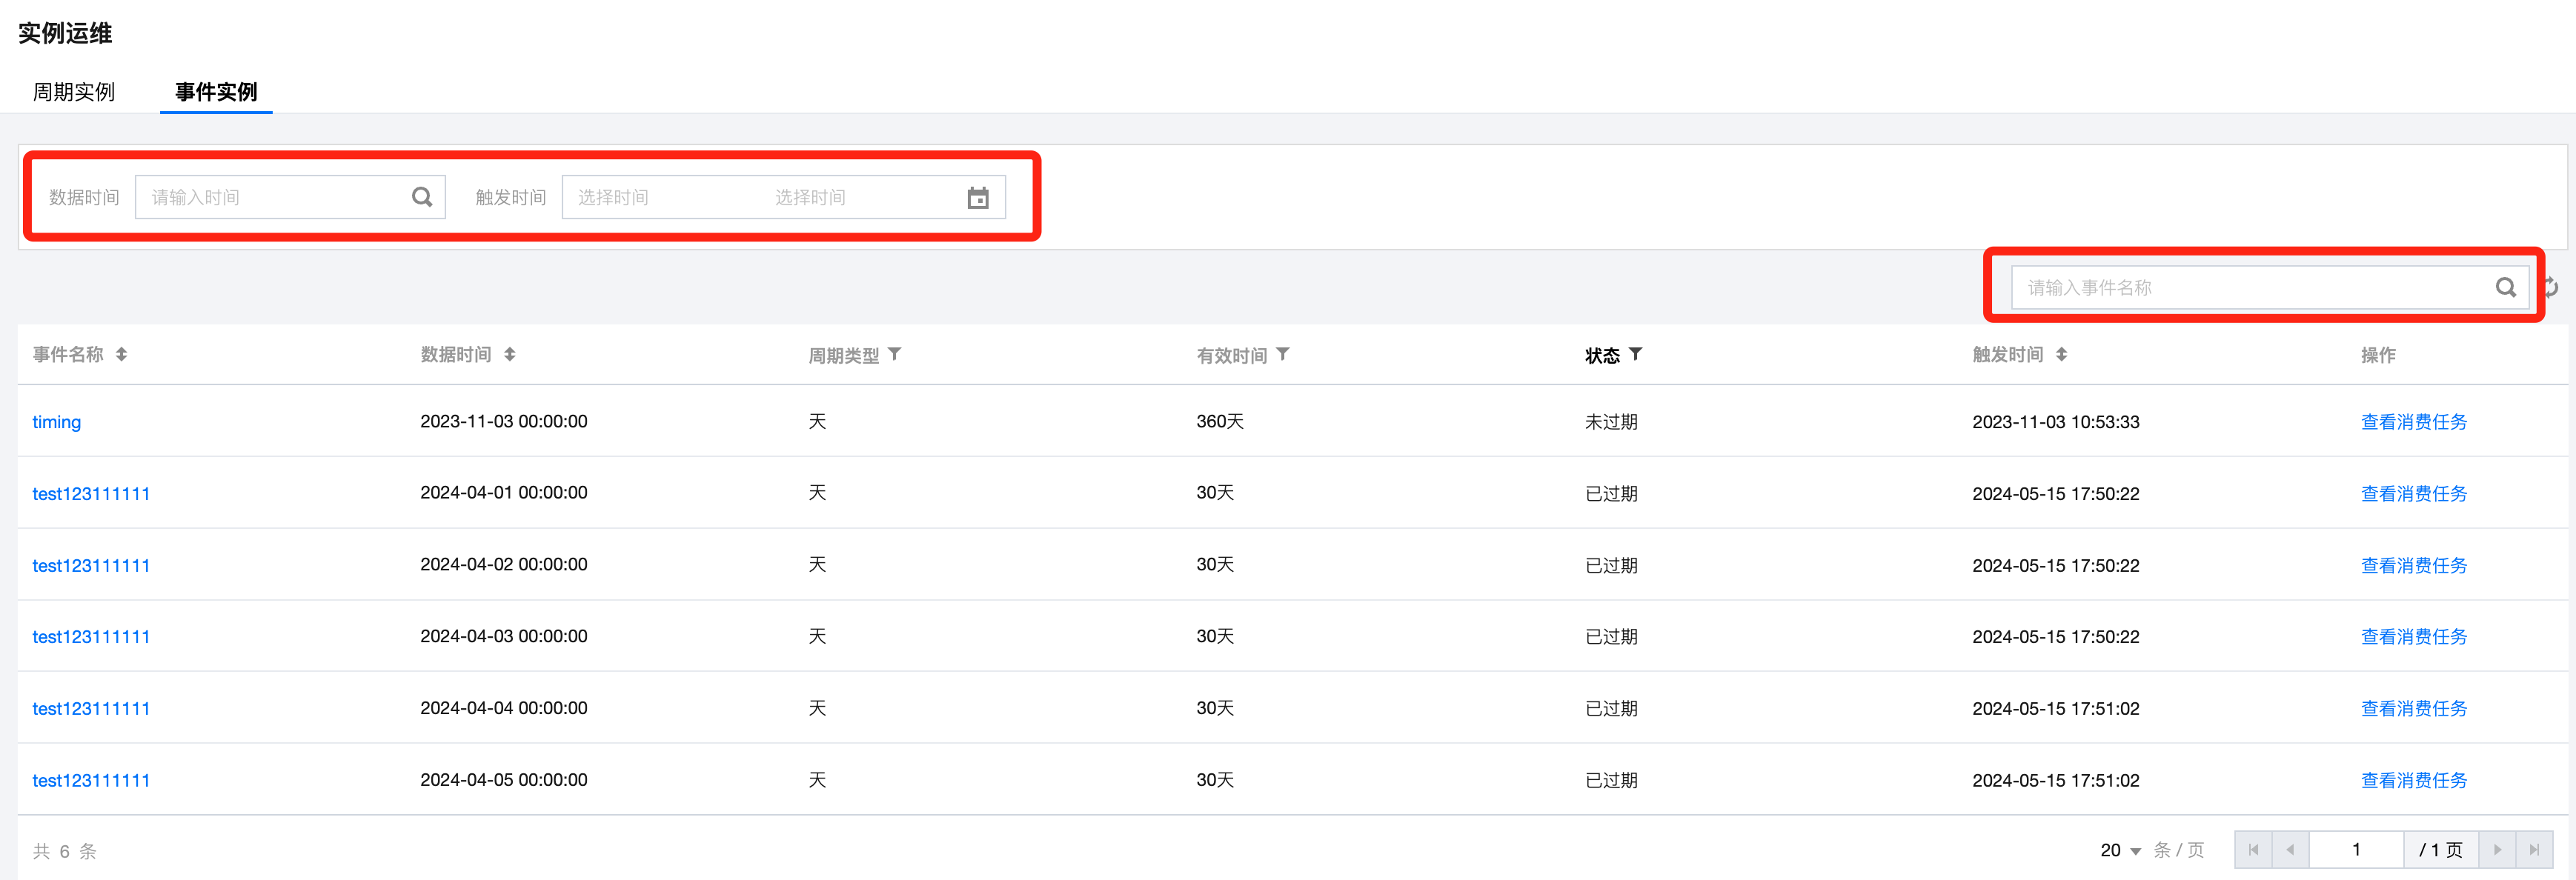Viewport: 2576px width, 880px height.
Task: Click the page number input box
Action: pos(2355,850)
